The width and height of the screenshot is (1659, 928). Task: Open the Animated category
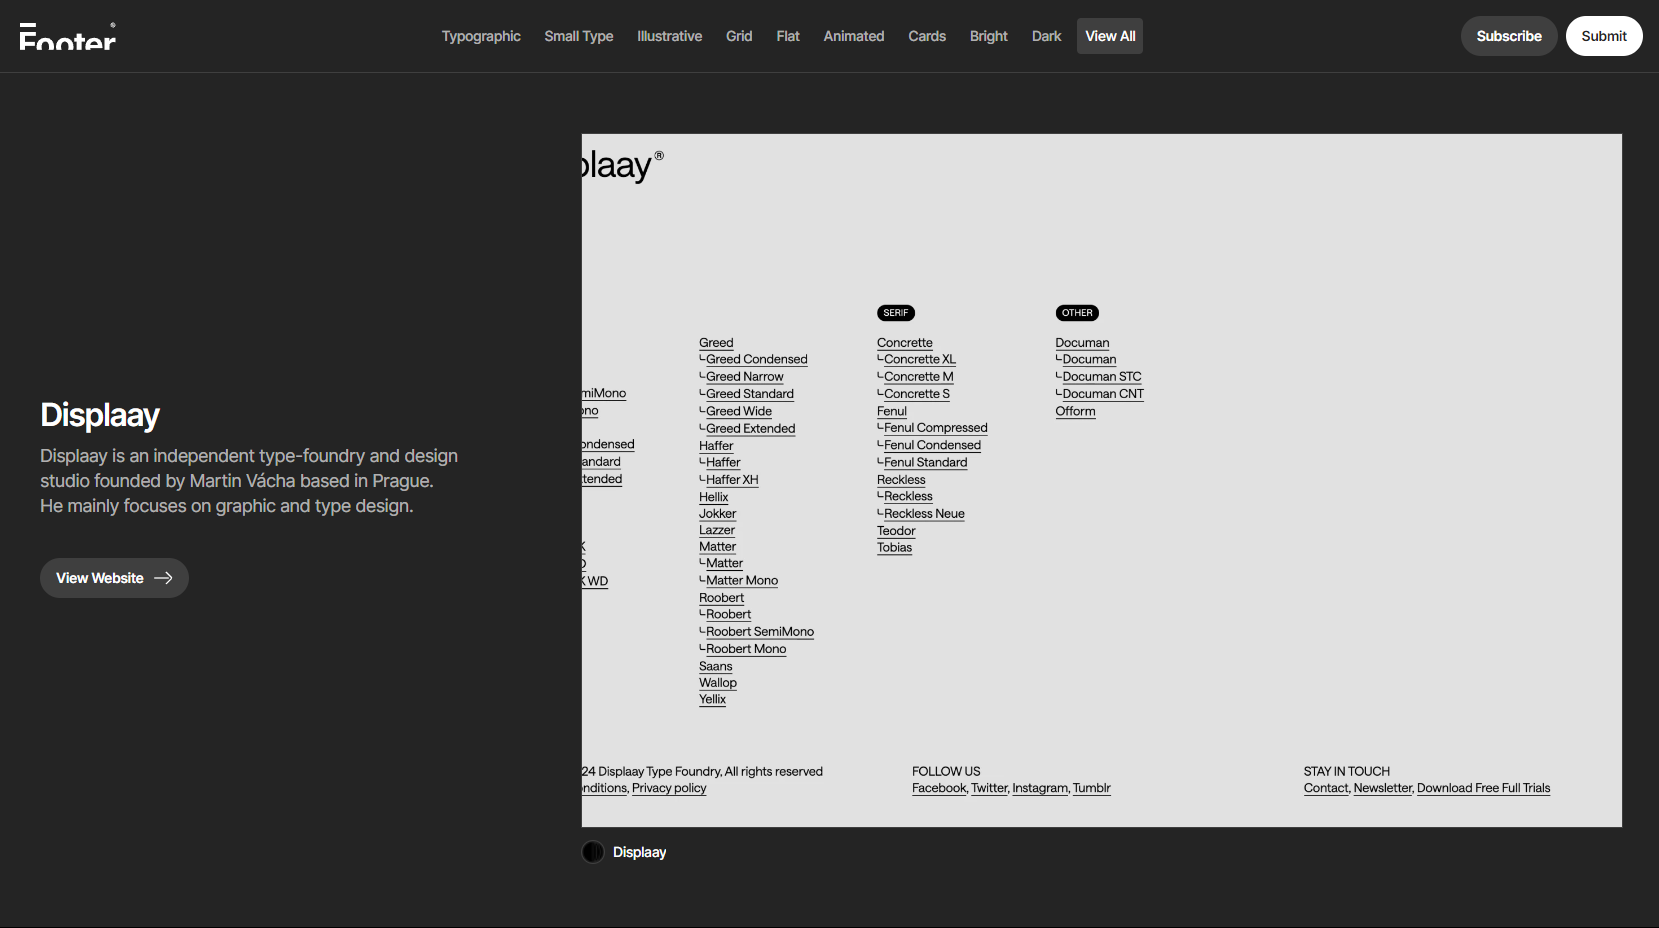[854, 36]
